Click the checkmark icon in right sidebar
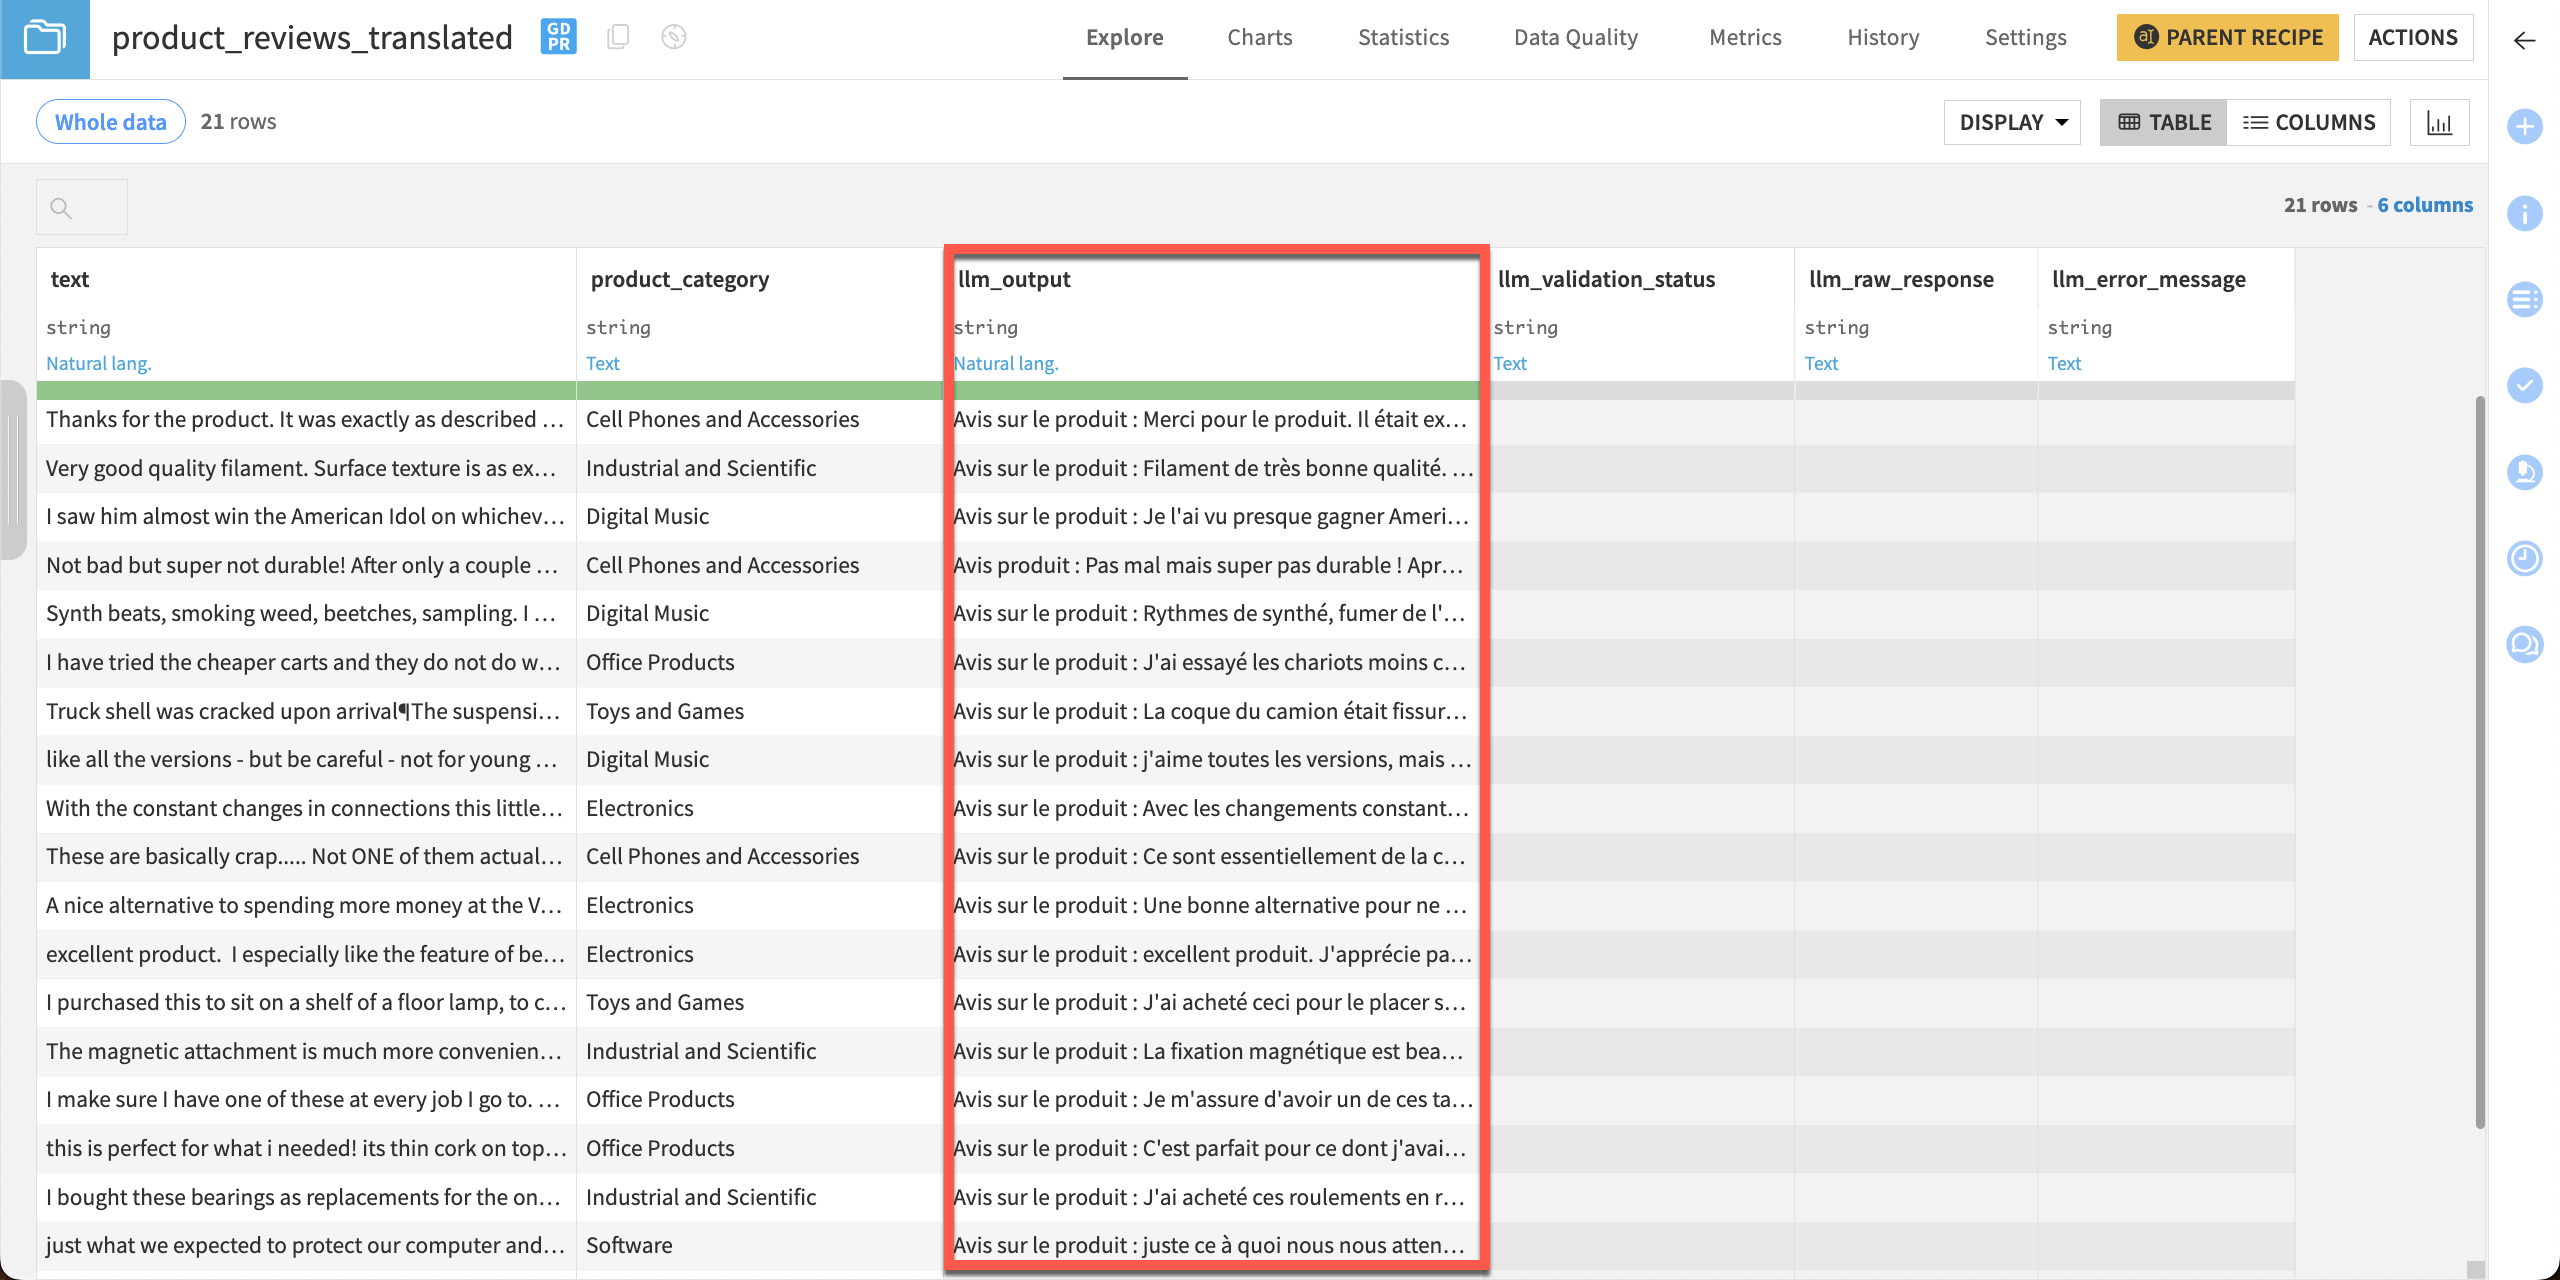The image size is (2560, 1280). point(2524,385)
